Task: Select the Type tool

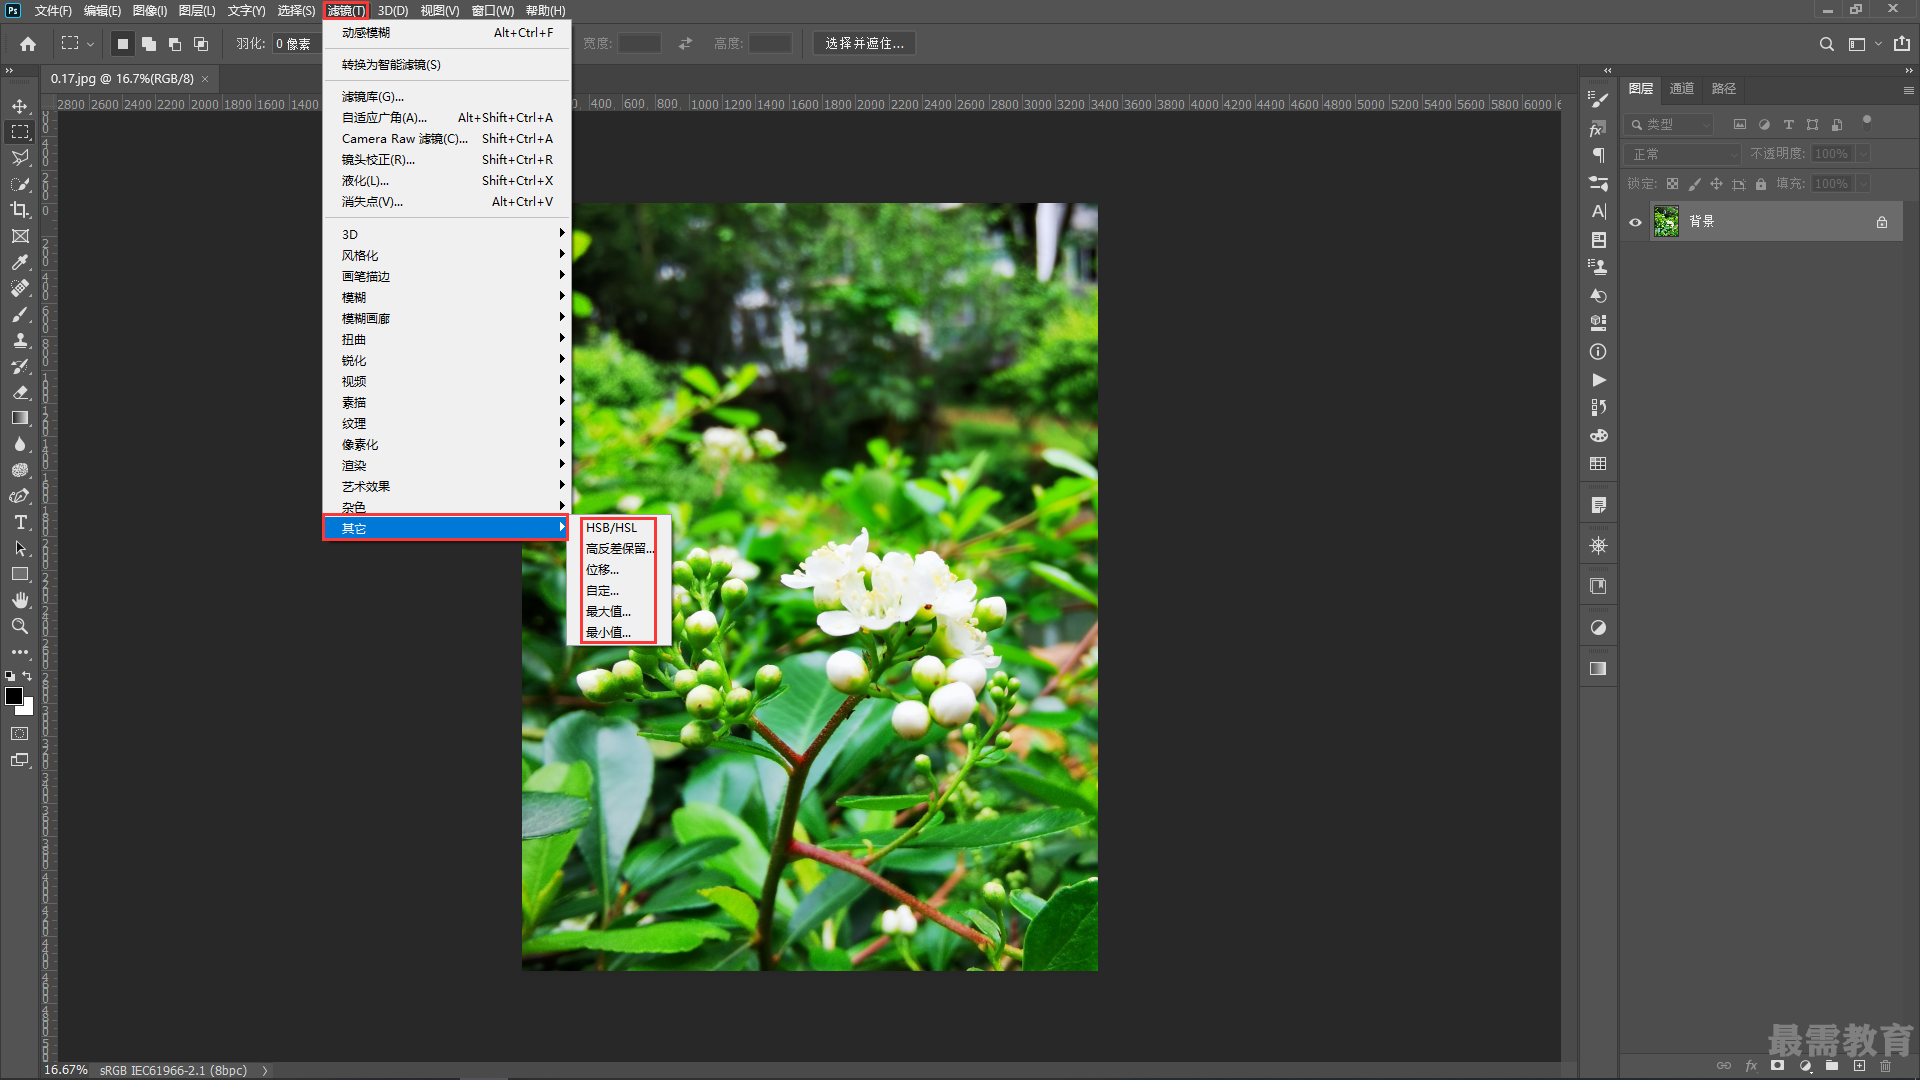Action: 20,522
